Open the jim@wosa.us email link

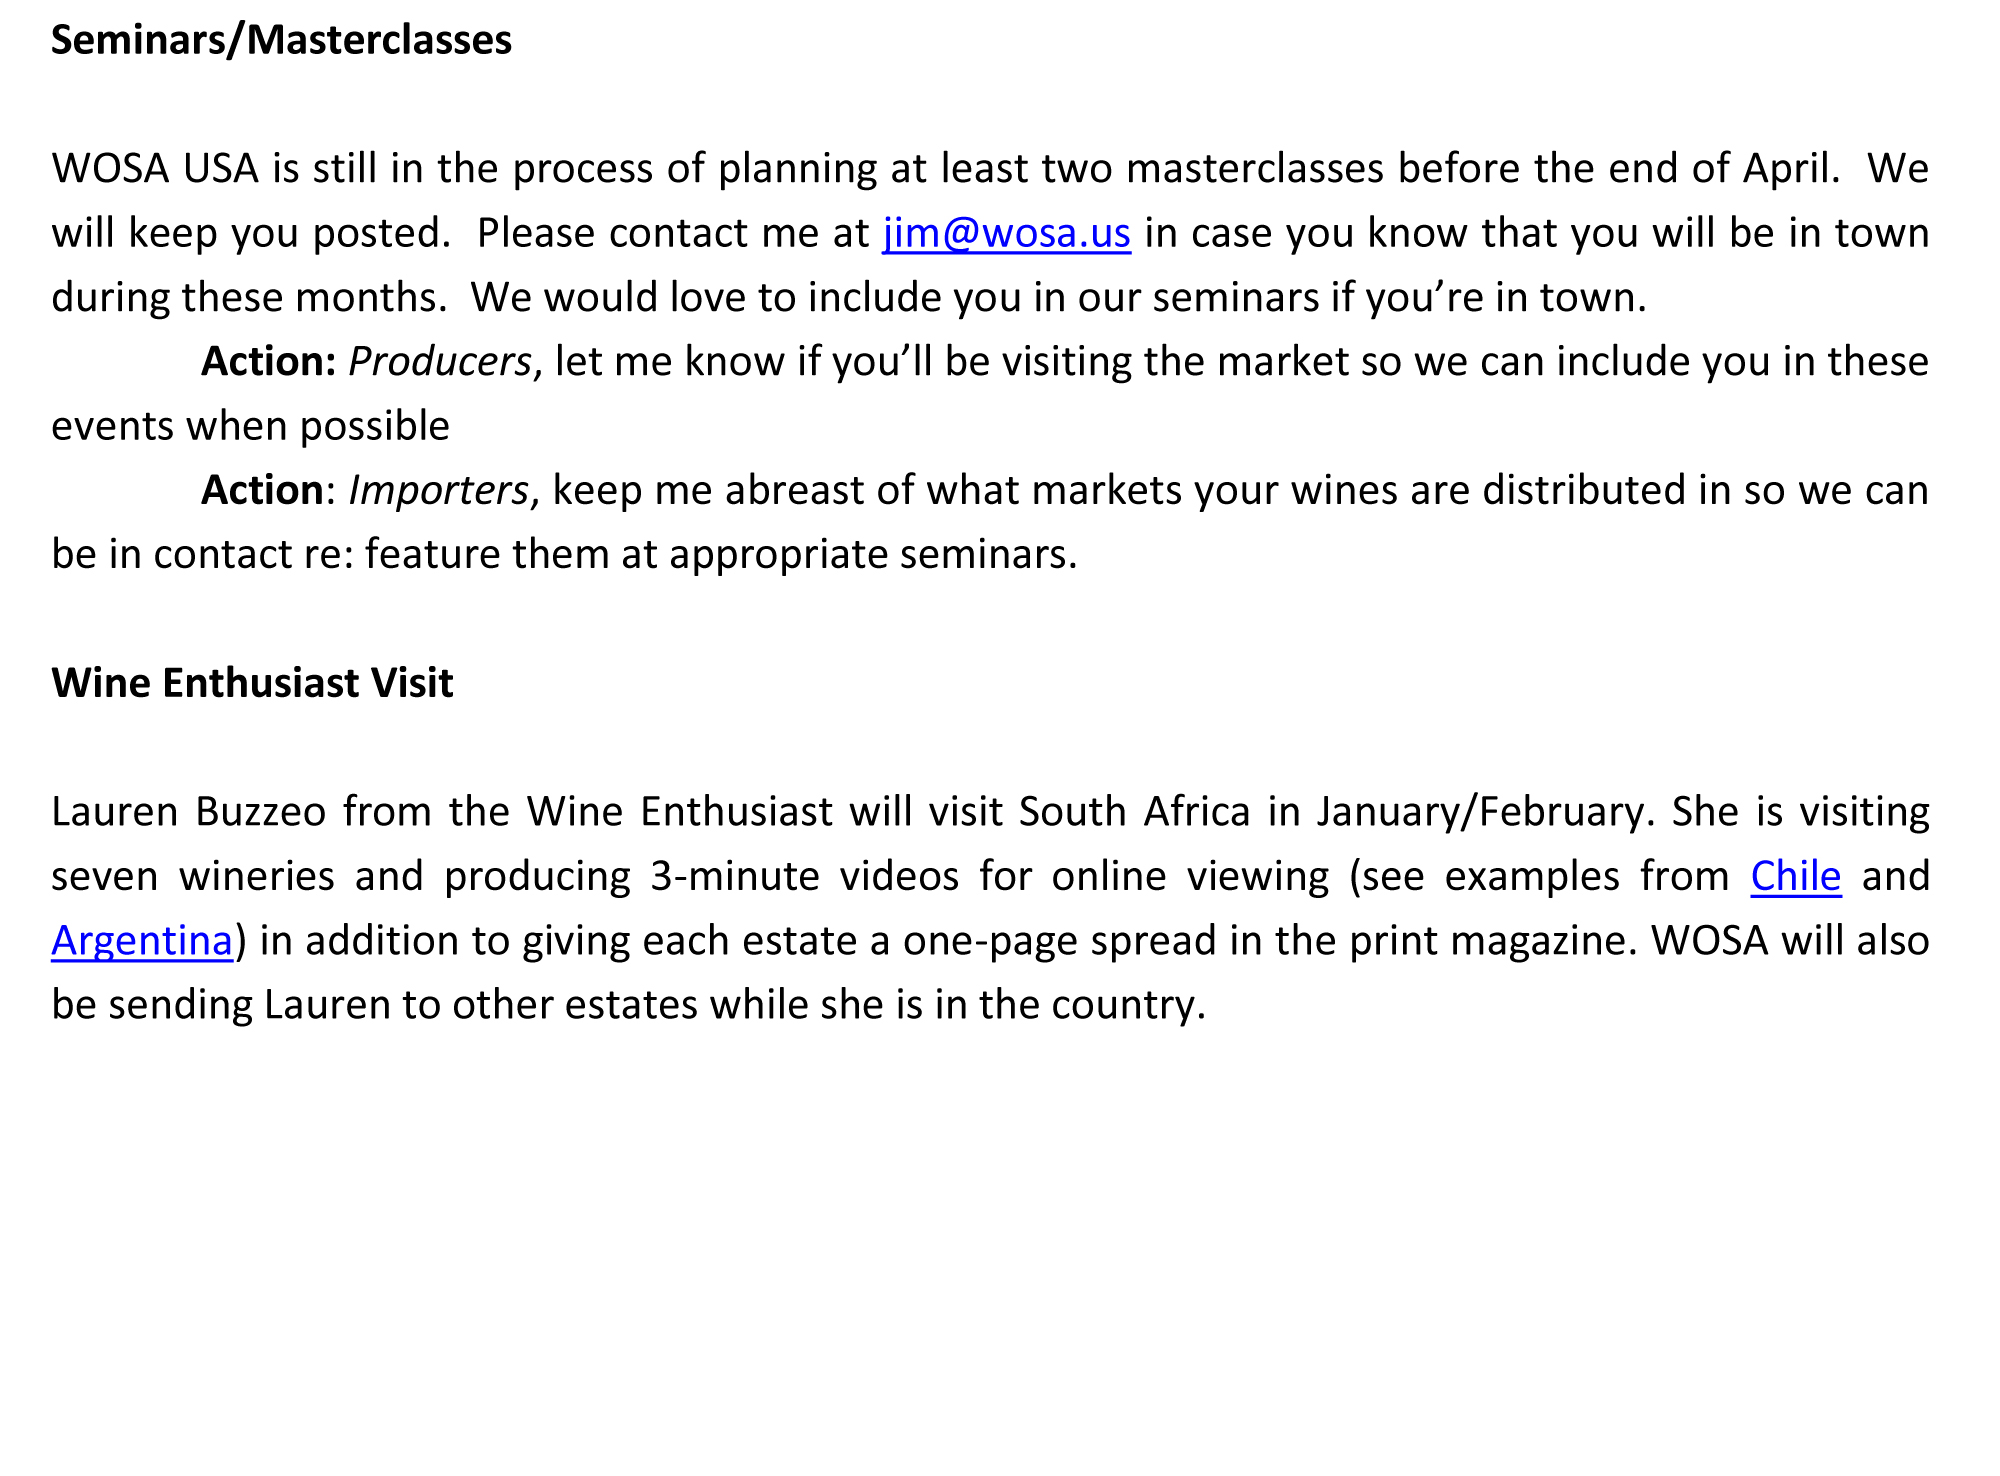[x=1006, y=233]
